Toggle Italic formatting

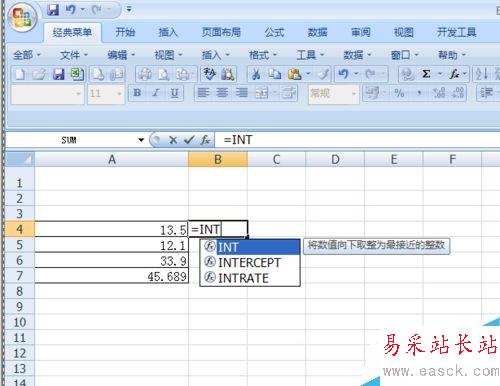click(156, 93)
